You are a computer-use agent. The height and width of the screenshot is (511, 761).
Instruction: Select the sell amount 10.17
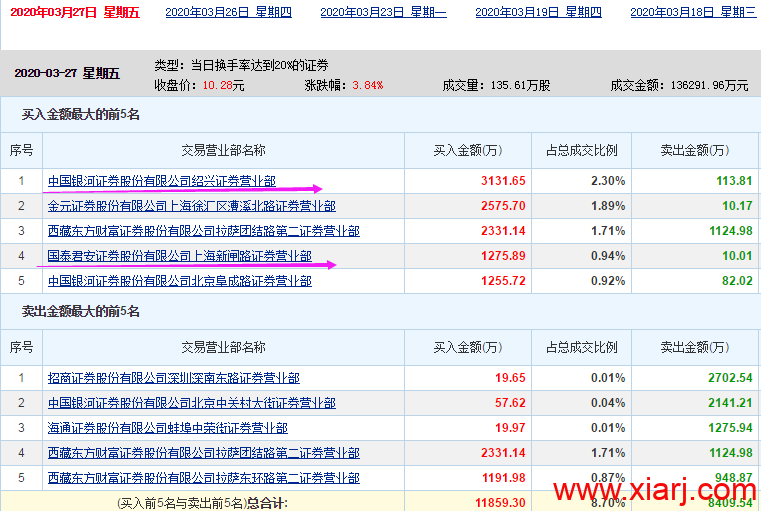(x=737, y=206)
